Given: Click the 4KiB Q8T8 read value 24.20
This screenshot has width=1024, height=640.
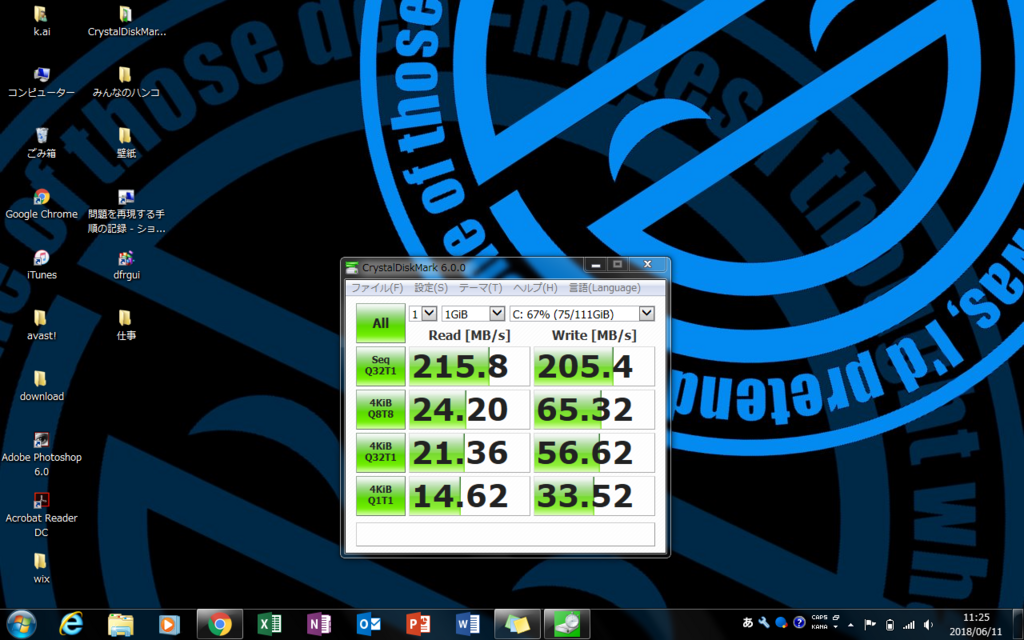Looking at the screenshot, I should [x=469, y=409].
